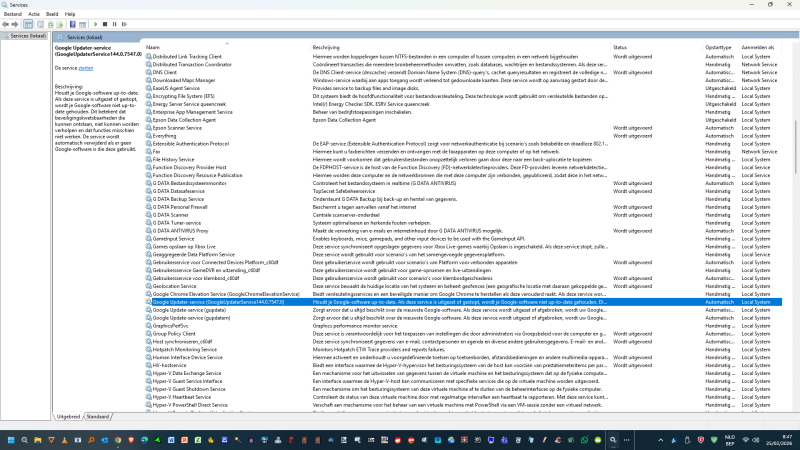
Task: Click the 'starten' link to start service
Action: (x=86, y=68)
